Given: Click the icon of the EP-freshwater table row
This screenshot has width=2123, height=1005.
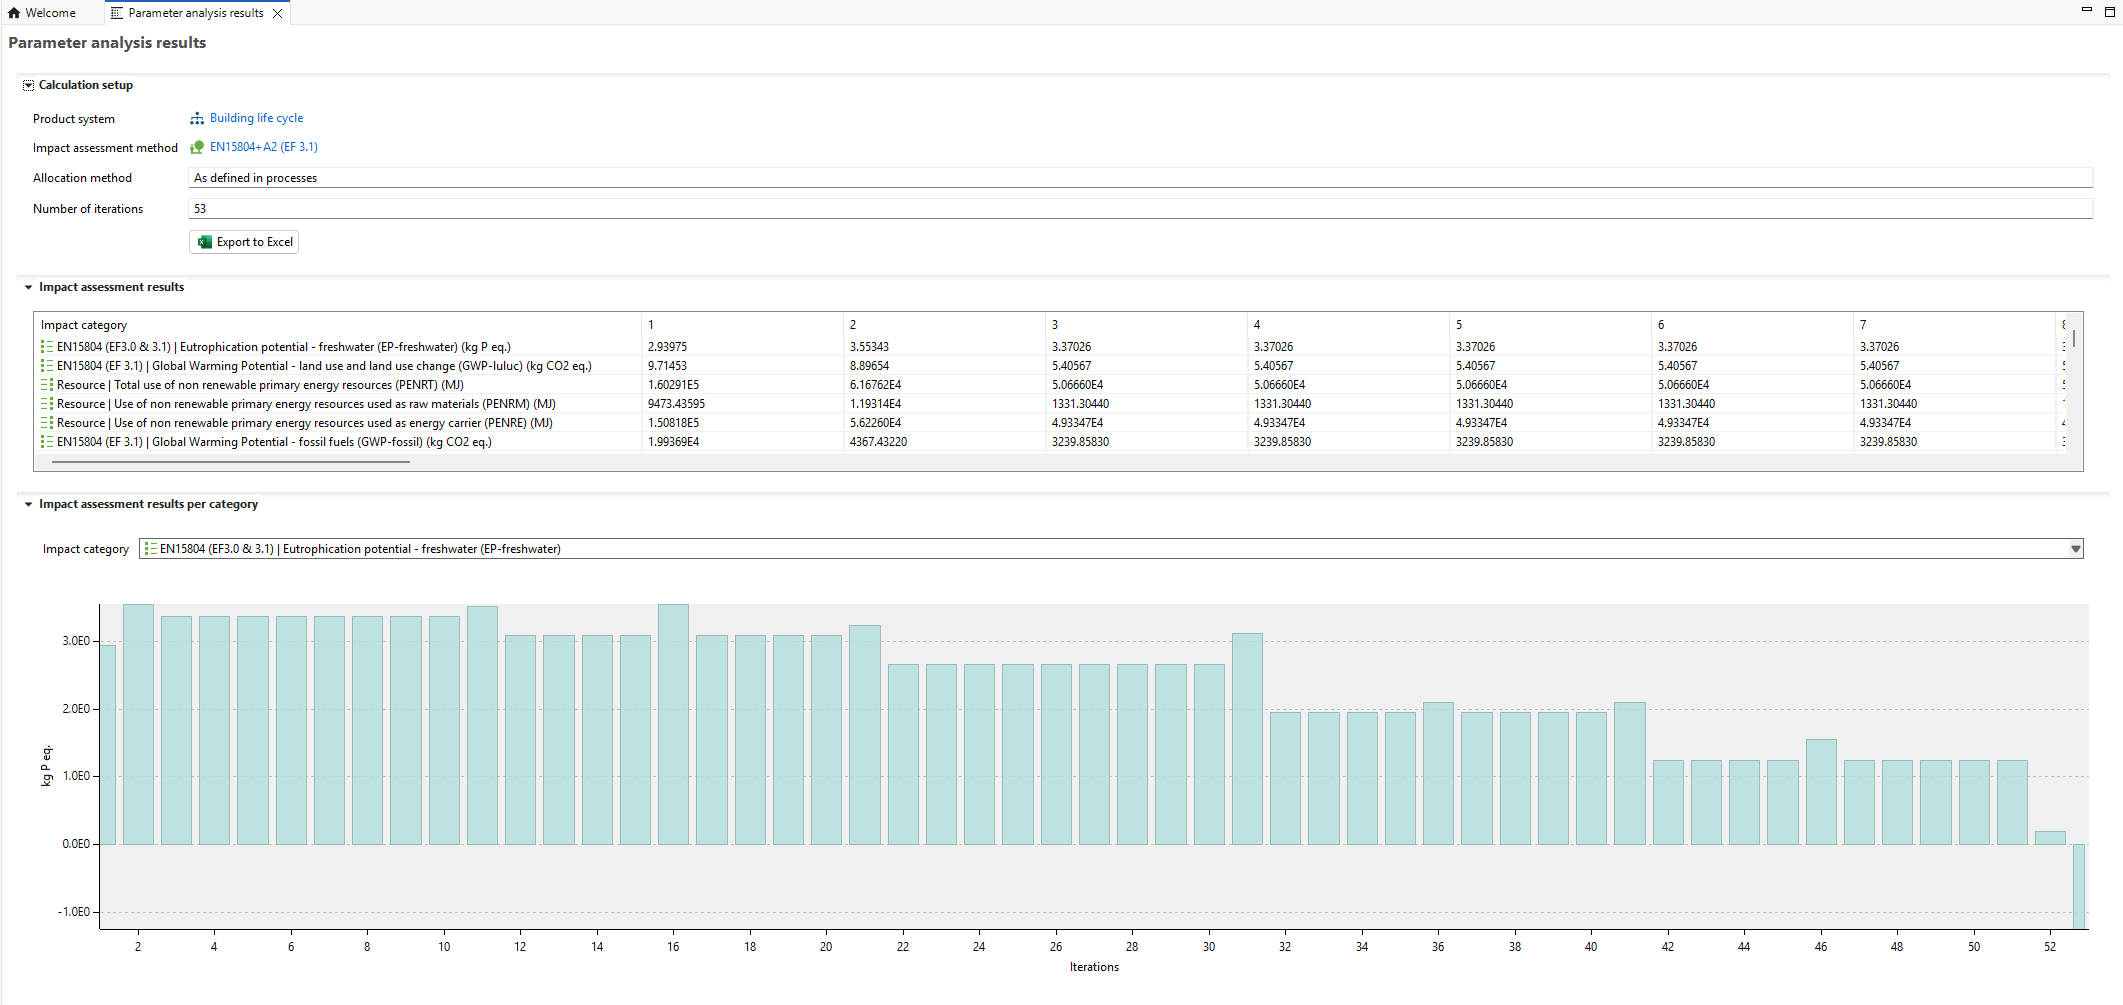Looking at the screenshot, I should point(47,347).
